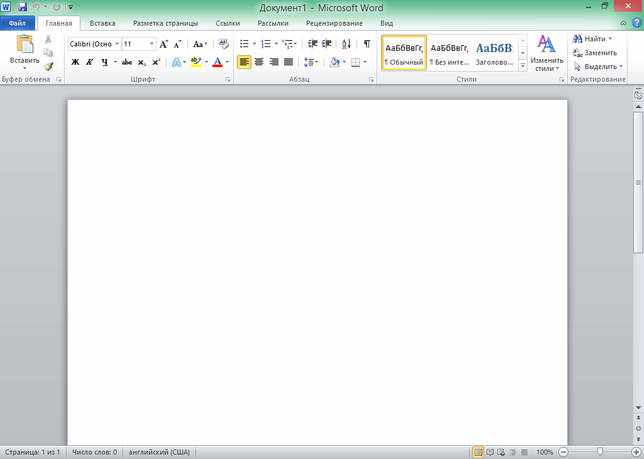Open the Borders dropdown arrow
Image resolution: width=644 pixels, height=459 pixels.
(365, 62)
